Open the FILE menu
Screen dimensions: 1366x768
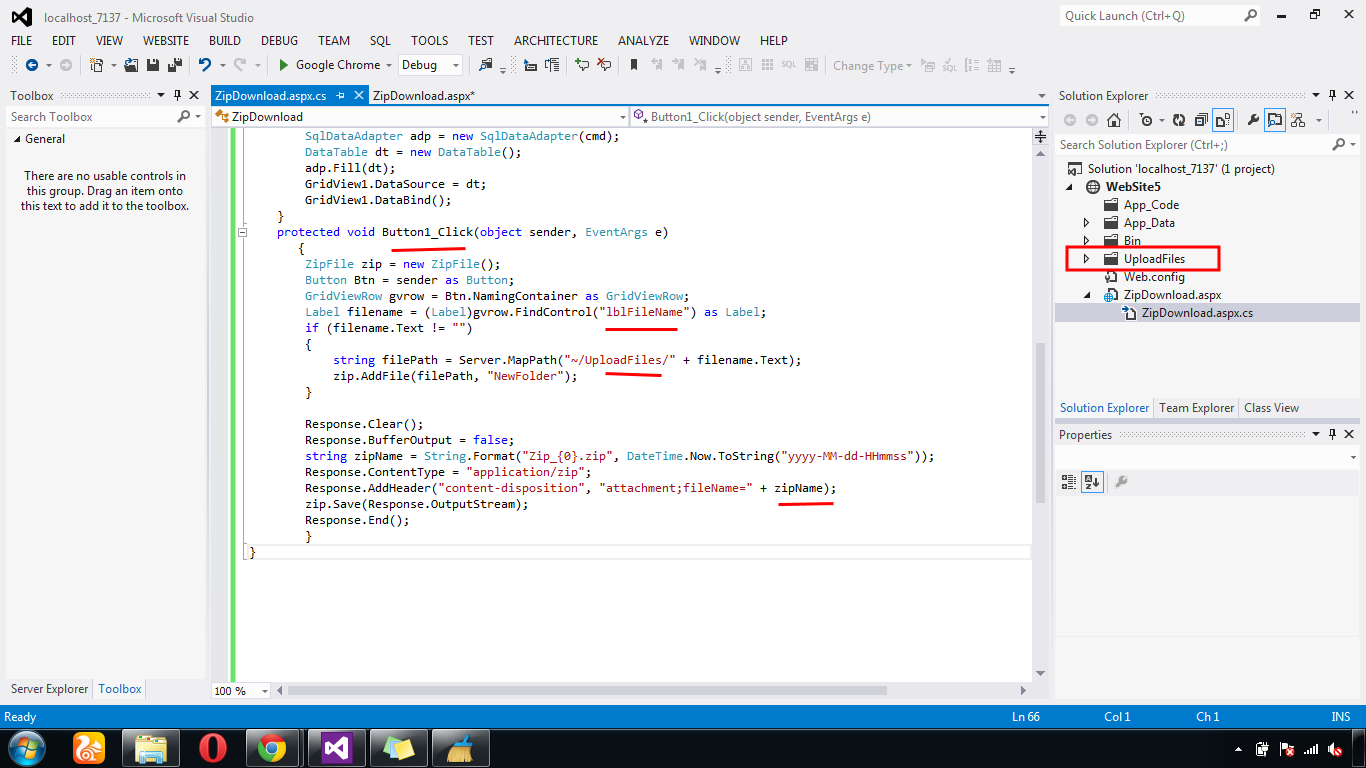click(22, 41)
